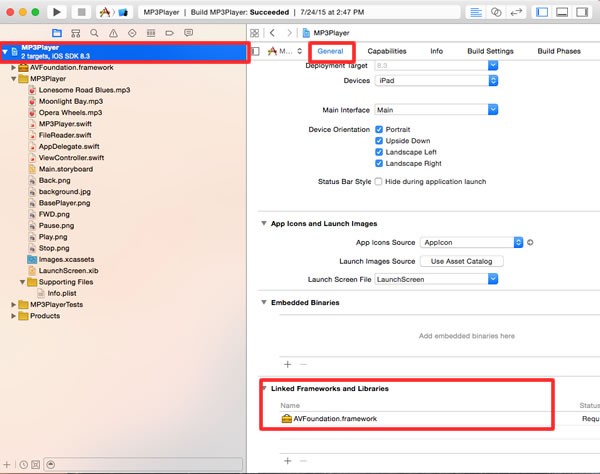Screen dimensions: 600x474
Task: Open the target selector popup
Action: [x=285, y=51]
